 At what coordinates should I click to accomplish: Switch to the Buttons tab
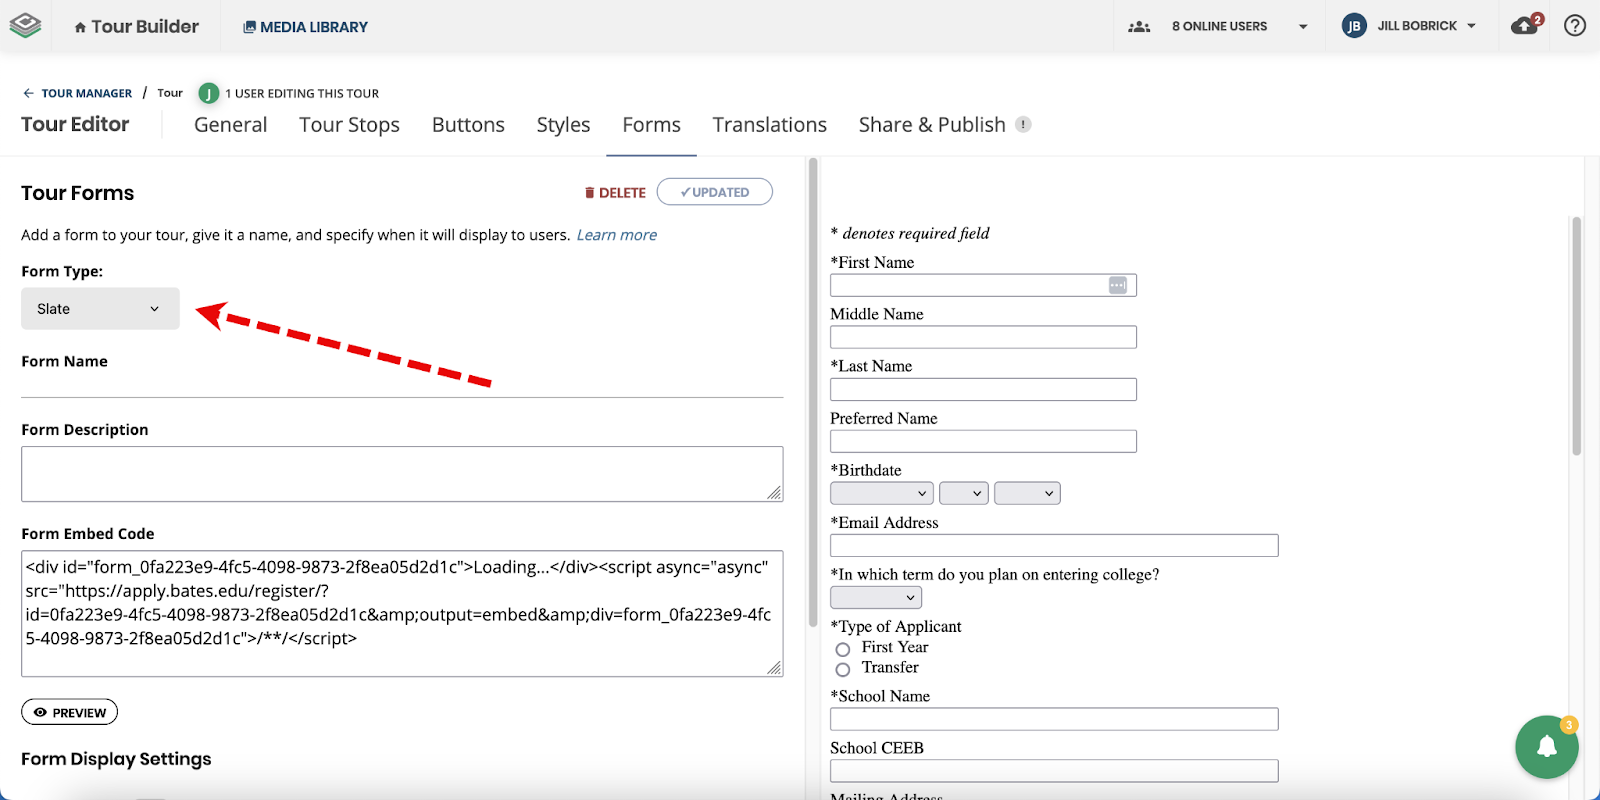tap(468, 125)
